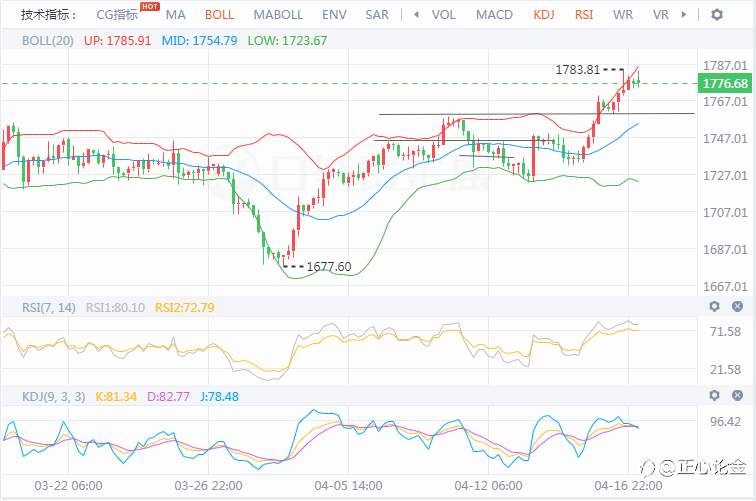The image size is (756, 501).
Task: Open RSI panel settings gear
Action: pos(714,306)
